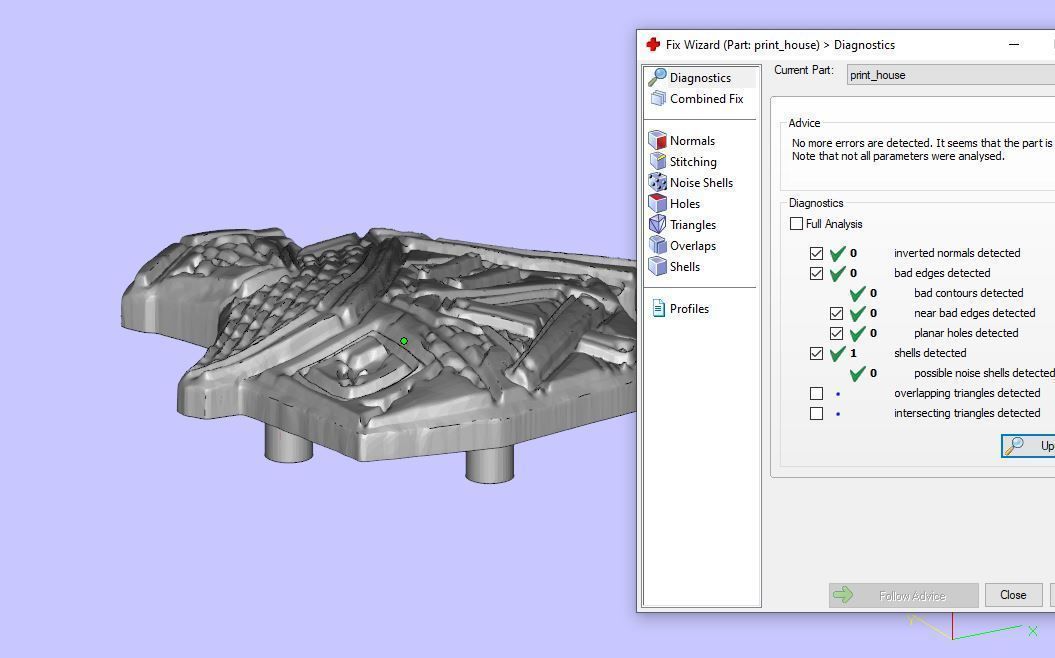Click 'inverted normals detected' text
The width and height of the screenshot is (1055, 658).
click(x=957, y=253)
